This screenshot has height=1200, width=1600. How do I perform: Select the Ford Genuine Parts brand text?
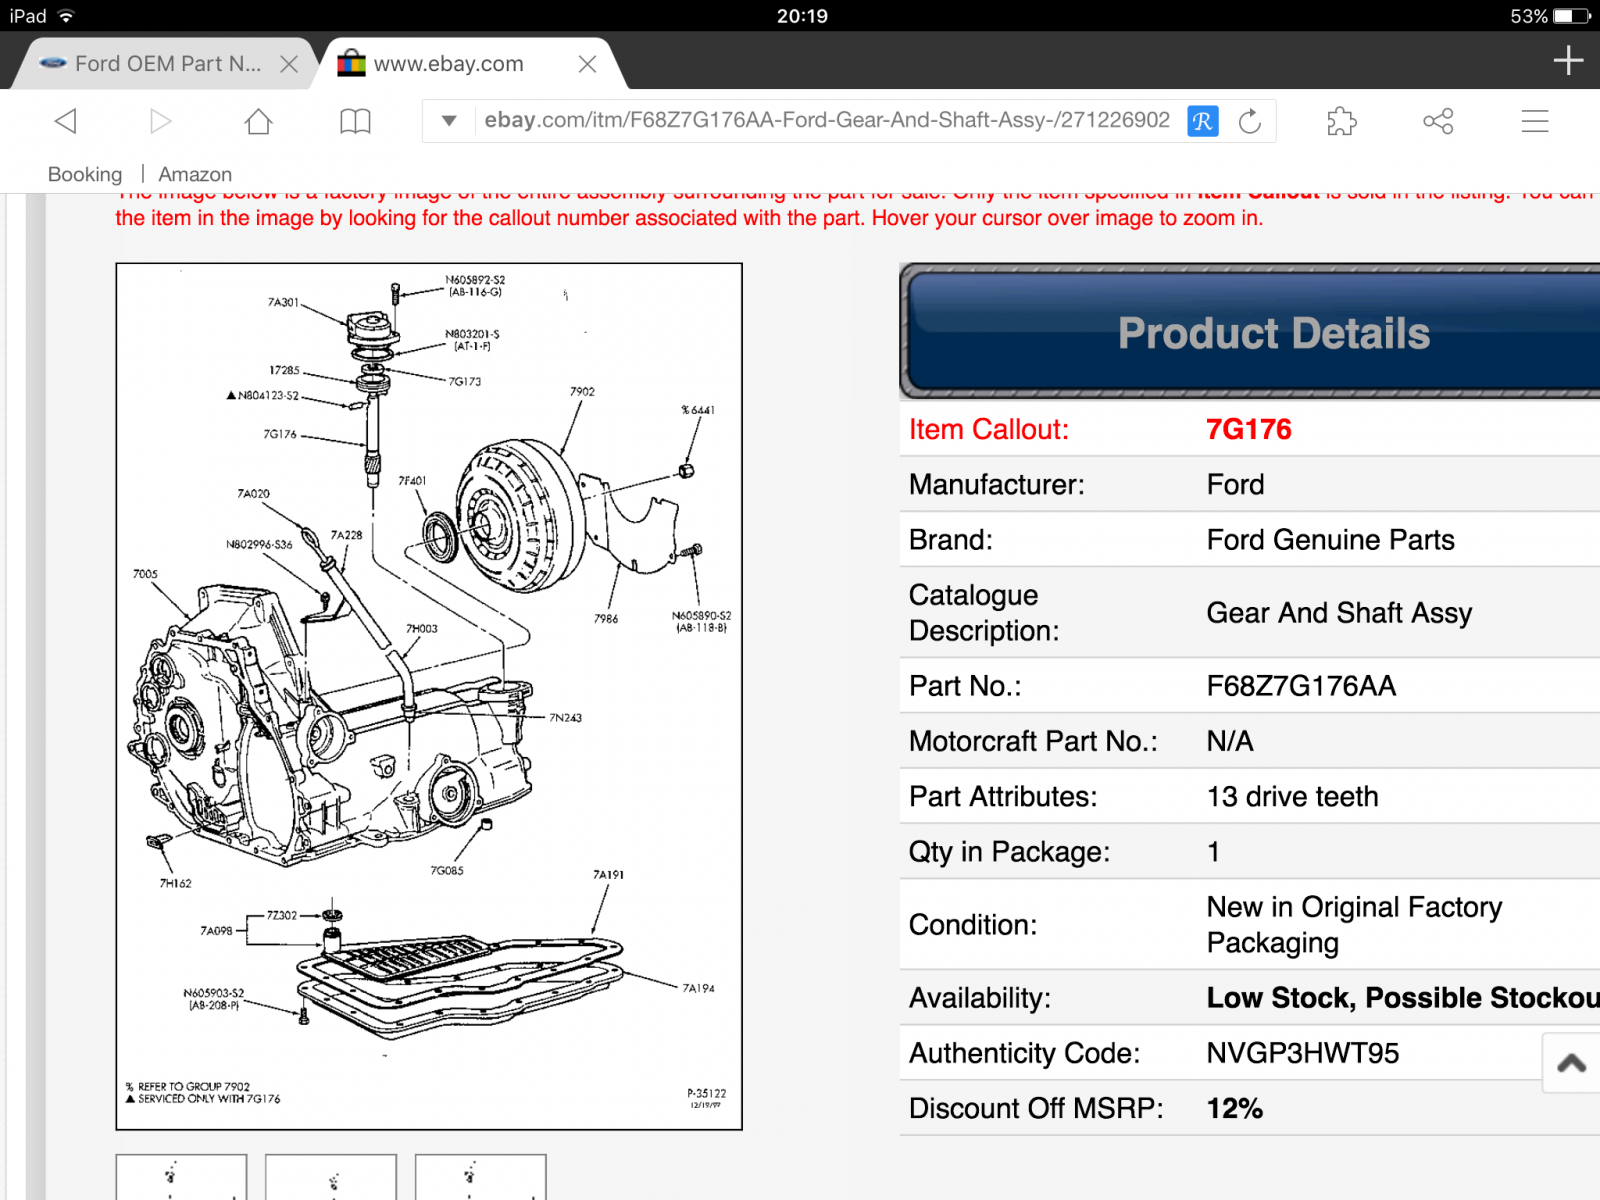[x=1330, y=540]
